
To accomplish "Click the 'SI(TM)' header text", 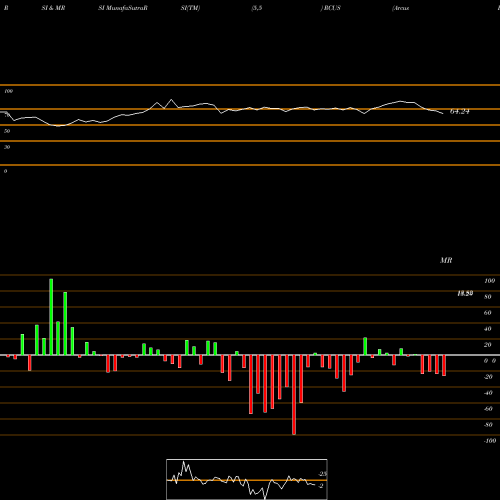I will pyautogui.click(x=190, y=8).
